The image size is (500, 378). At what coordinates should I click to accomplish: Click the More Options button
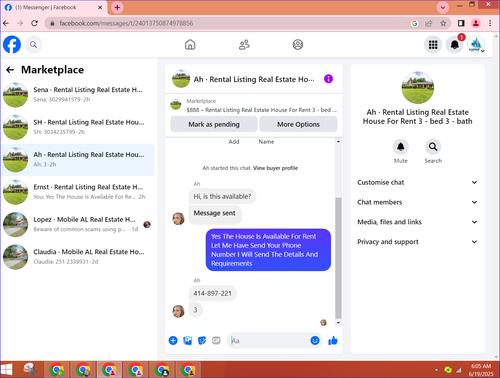click(298, 124)
